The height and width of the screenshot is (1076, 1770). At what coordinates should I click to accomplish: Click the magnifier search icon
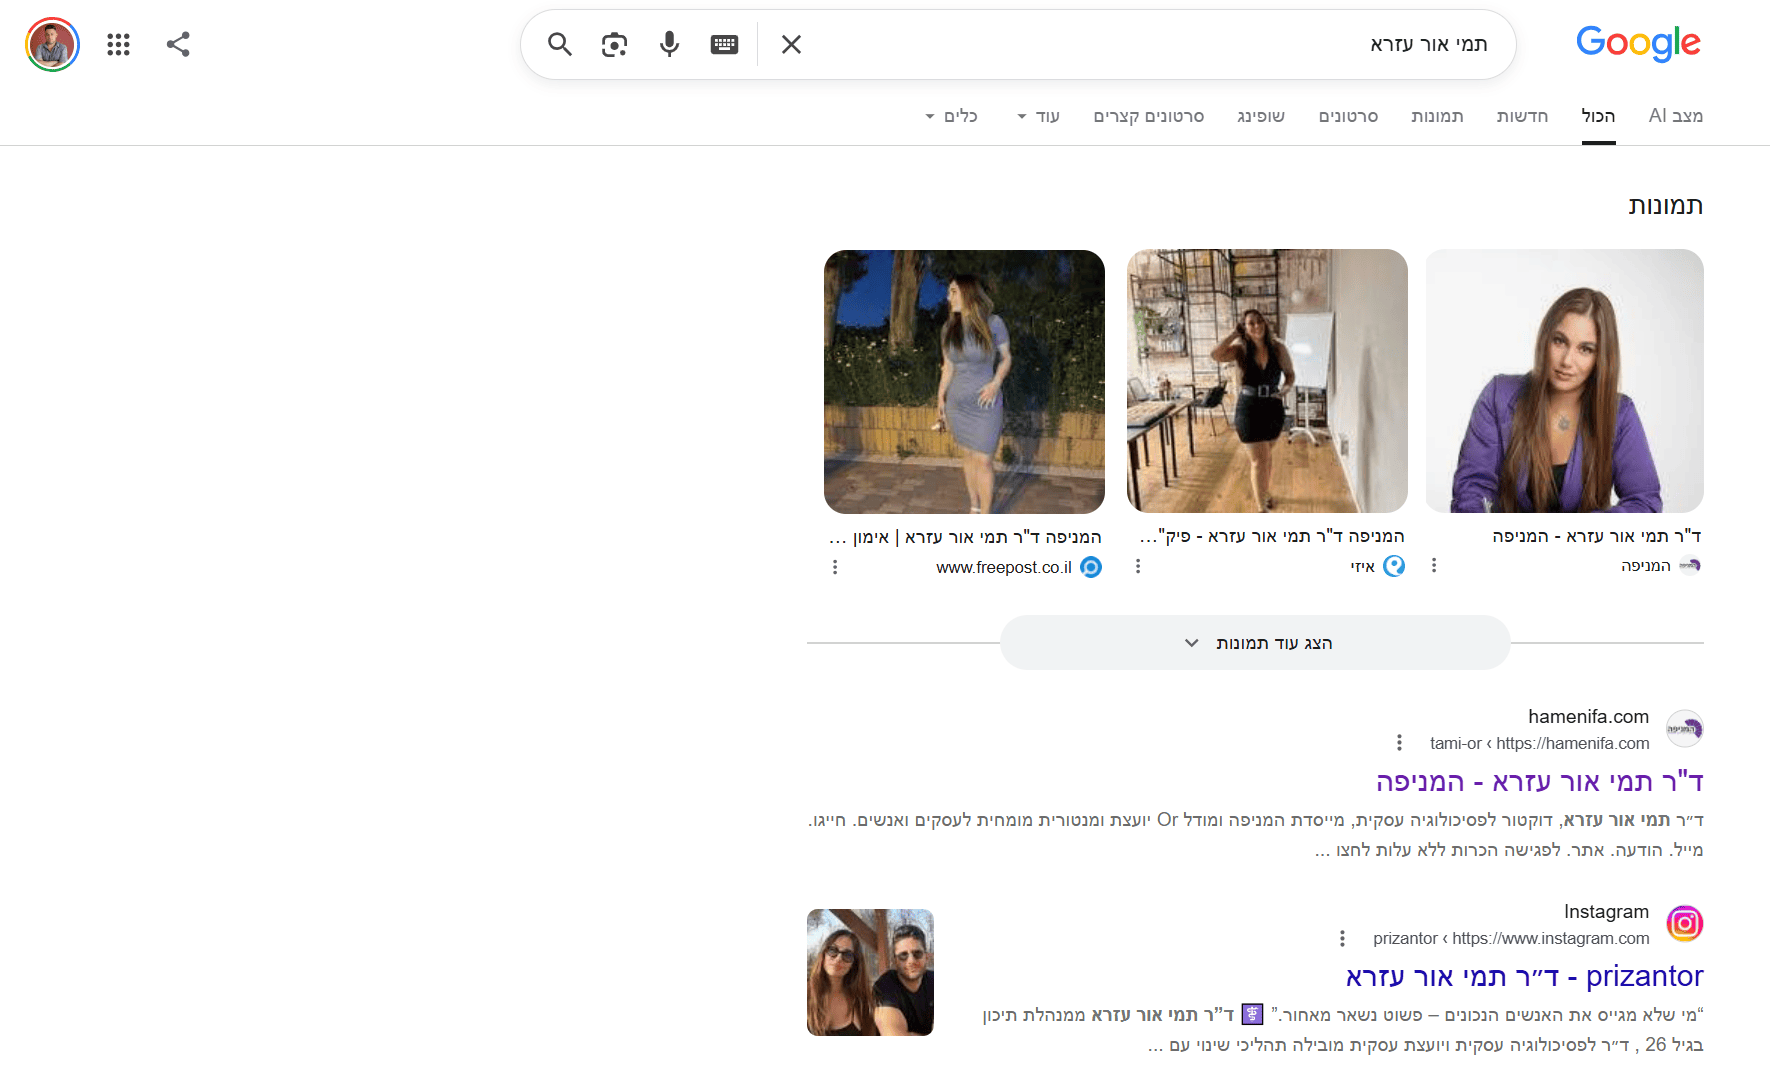tap(560, 44)
